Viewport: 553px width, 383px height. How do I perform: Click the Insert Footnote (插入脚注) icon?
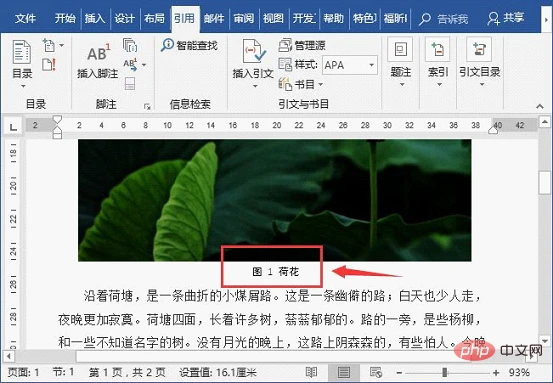pos(98,53)
